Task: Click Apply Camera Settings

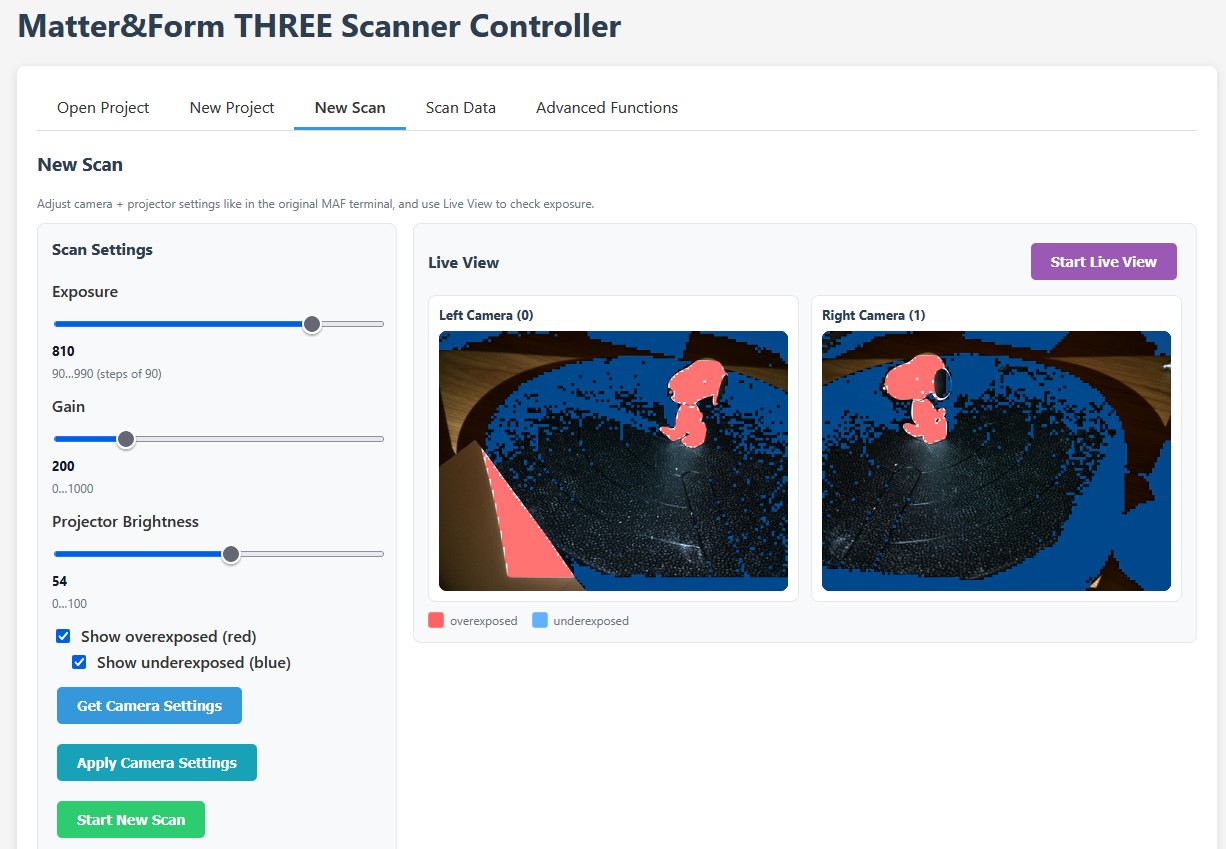Action: click(157, 763)
